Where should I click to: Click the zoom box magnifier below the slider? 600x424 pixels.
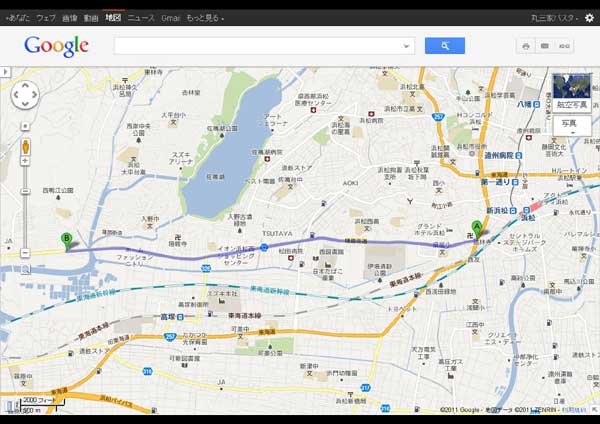25,270
